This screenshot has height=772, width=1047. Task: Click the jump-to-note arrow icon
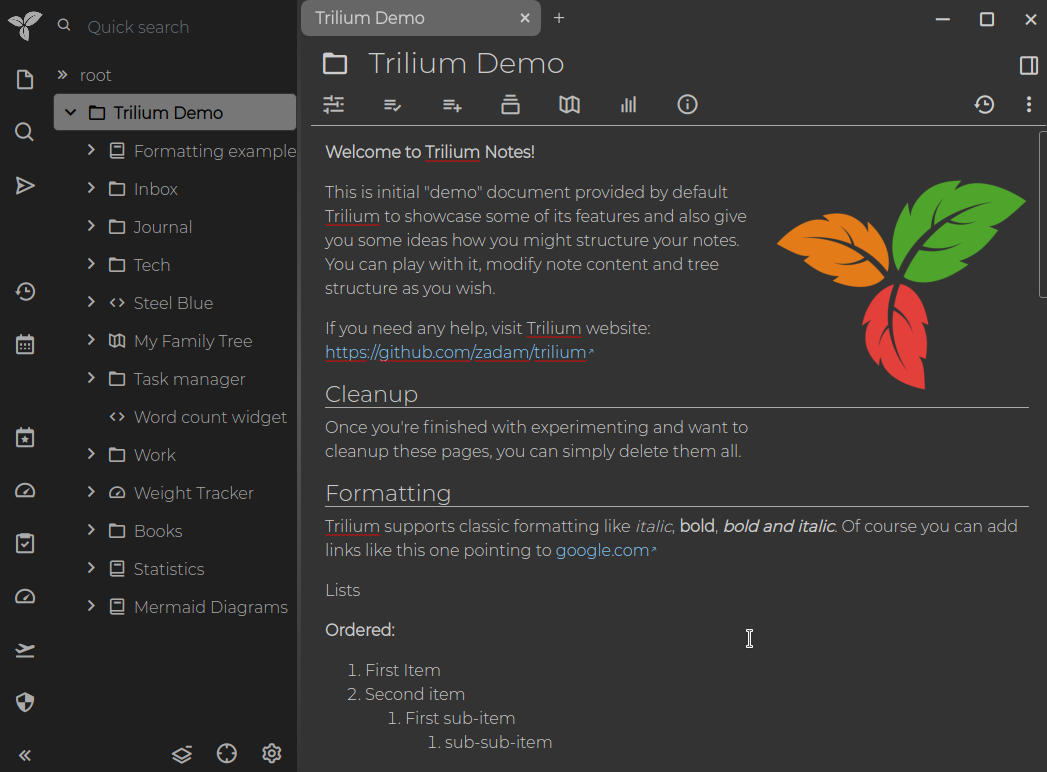[x=25, y=185]
